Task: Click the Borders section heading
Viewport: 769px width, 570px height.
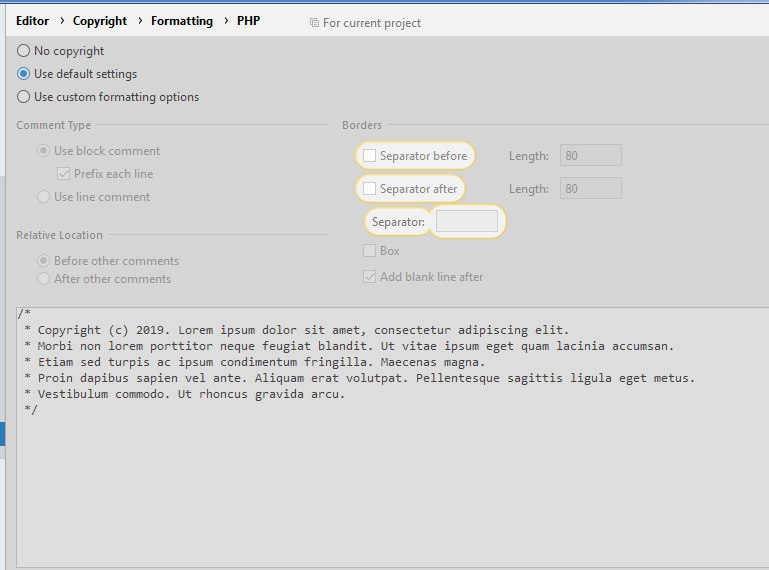Action: pyautogui.click(x=361, y=125)
